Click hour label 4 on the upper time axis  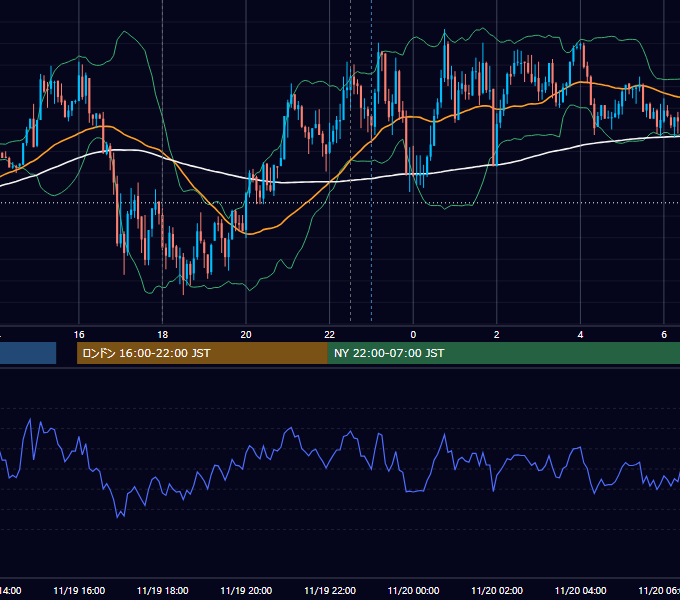pyautogui.click(x=580, y=335)
